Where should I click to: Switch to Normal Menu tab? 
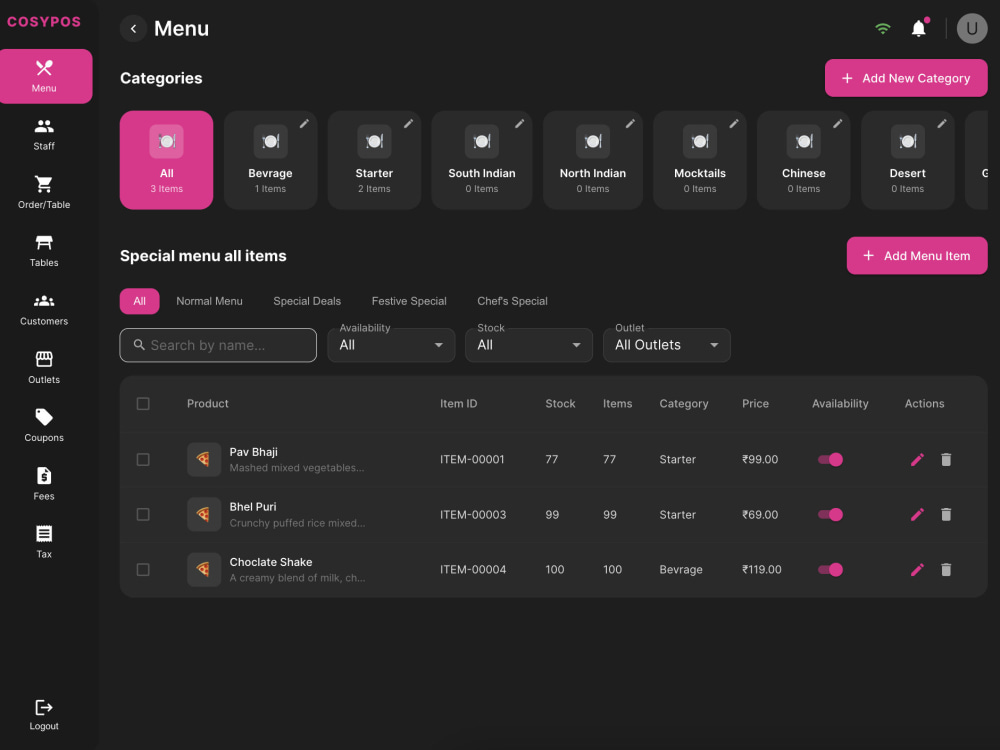click(209, 301)
